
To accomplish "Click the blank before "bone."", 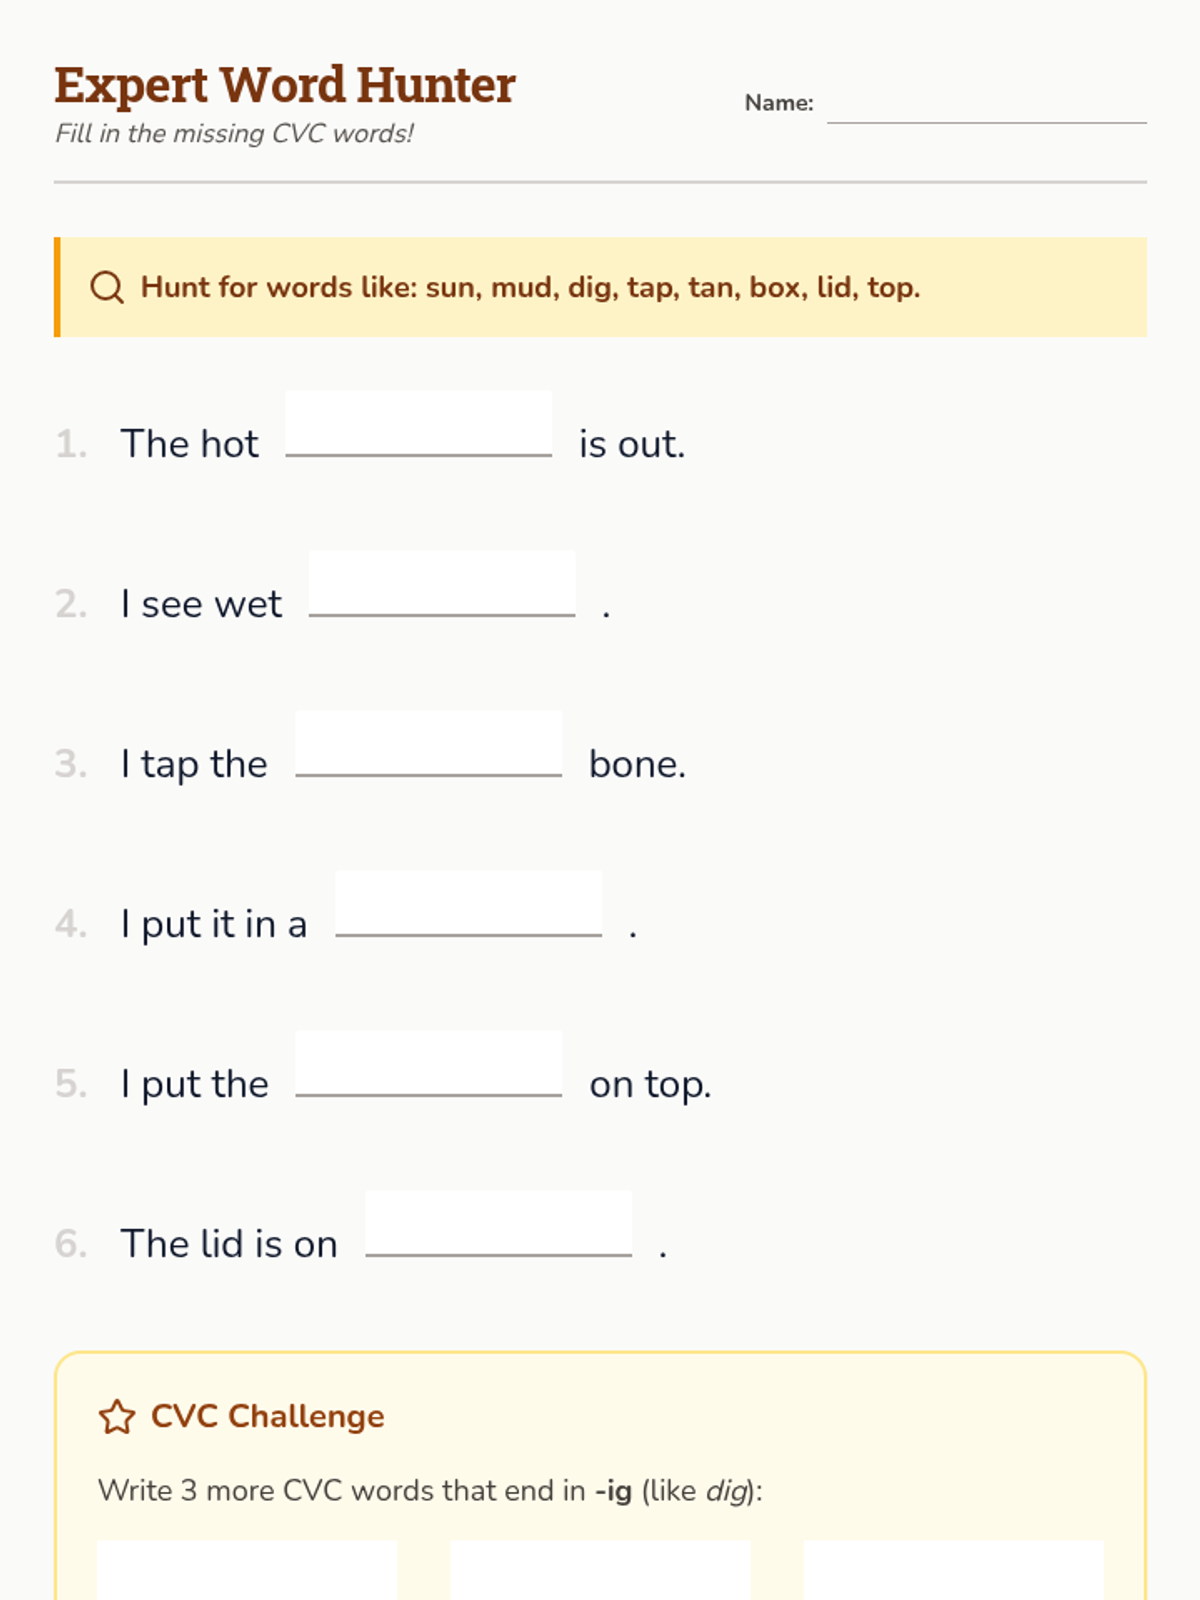I will (x=428, y=745).
